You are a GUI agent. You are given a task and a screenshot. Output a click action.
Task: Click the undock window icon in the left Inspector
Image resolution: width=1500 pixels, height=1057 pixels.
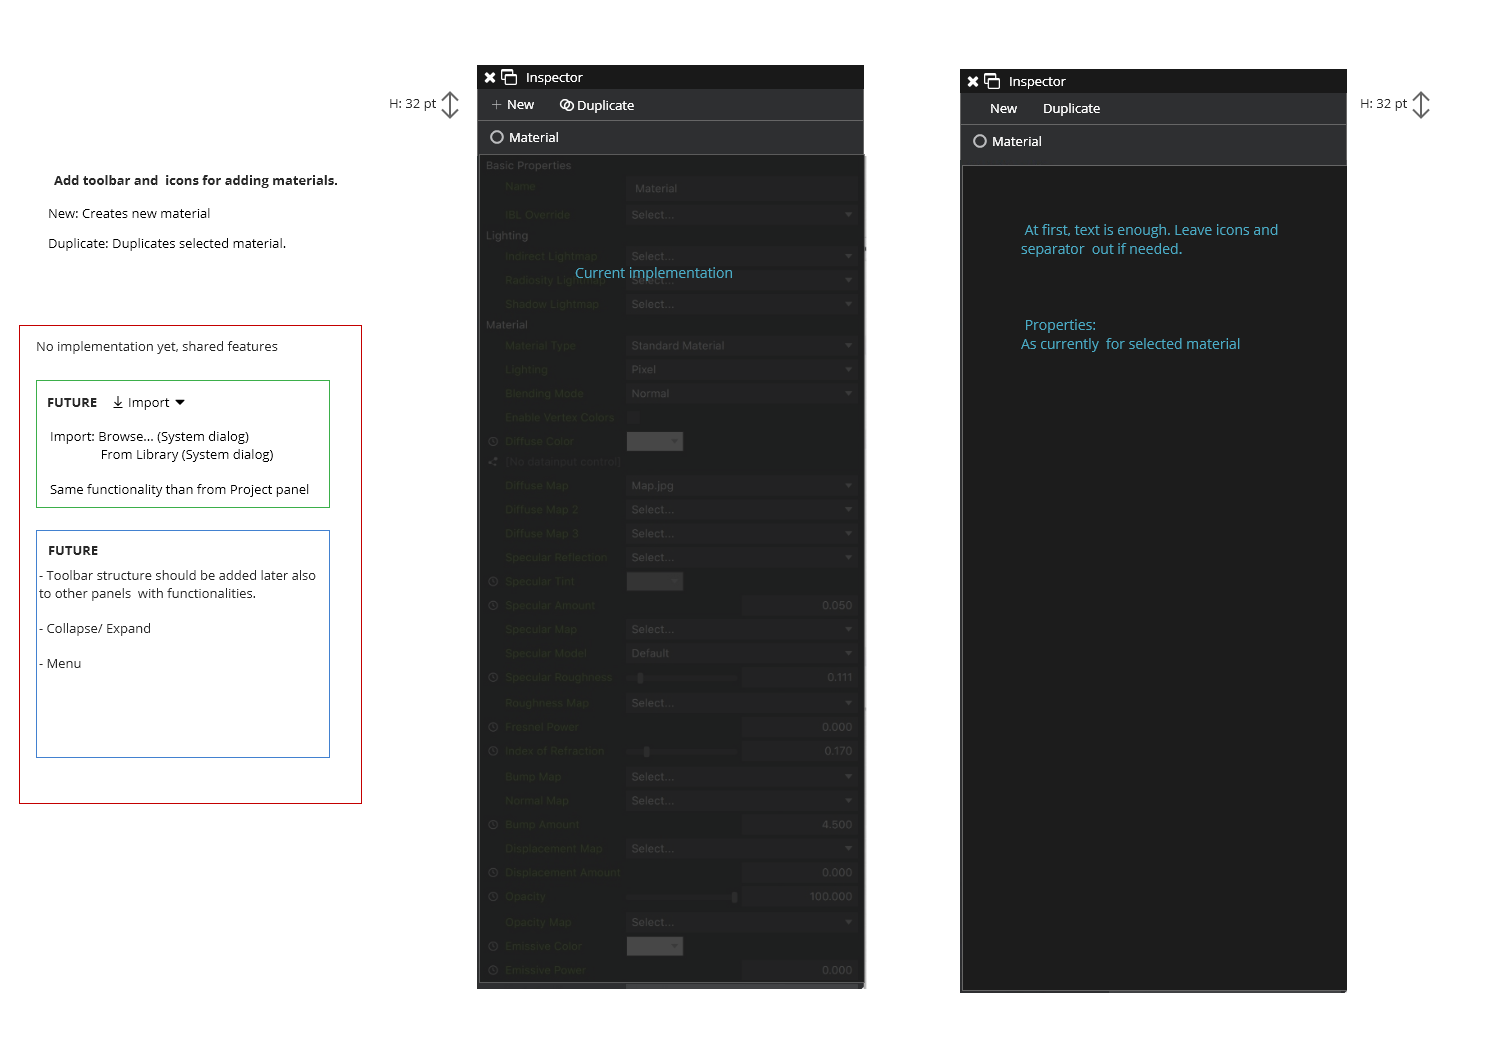[509, 77]
